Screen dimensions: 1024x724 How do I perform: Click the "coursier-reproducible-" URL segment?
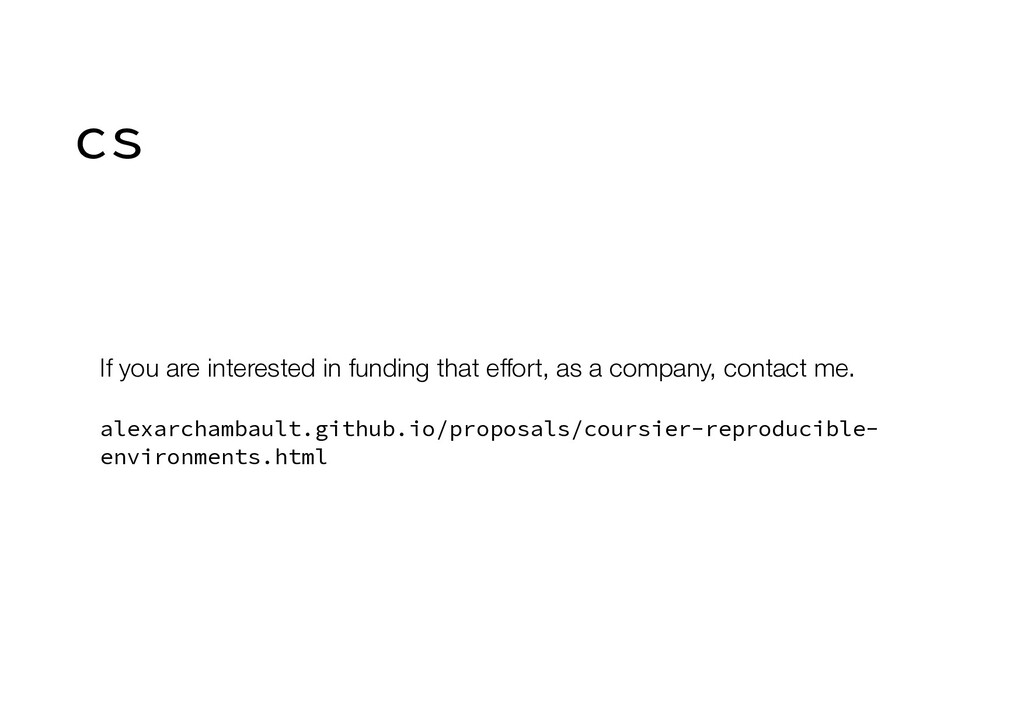click(731, 430)
